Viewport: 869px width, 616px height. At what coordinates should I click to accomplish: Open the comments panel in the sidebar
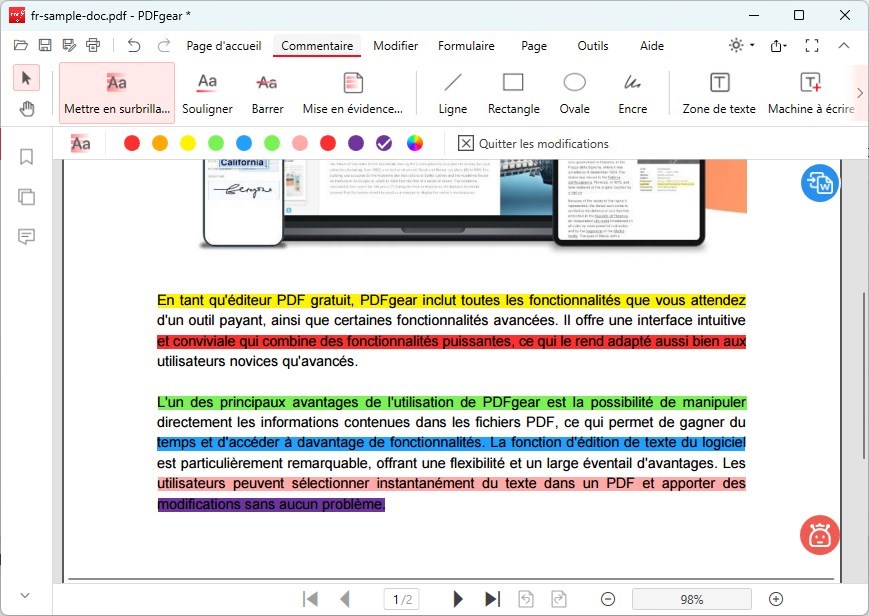(x=26, y=237)
